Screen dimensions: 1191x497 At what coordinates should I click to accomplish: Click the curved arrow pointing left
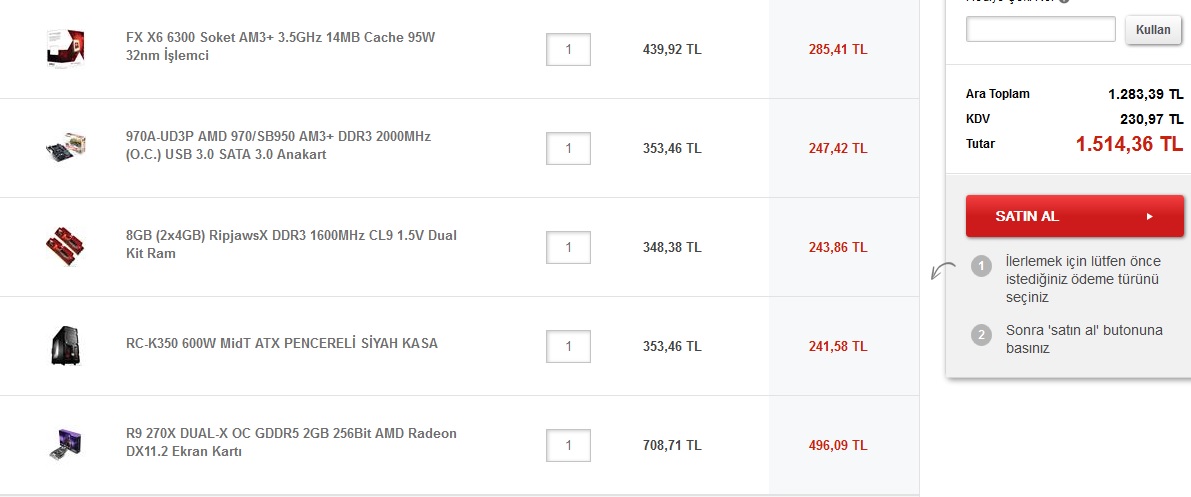click(944, 271)
